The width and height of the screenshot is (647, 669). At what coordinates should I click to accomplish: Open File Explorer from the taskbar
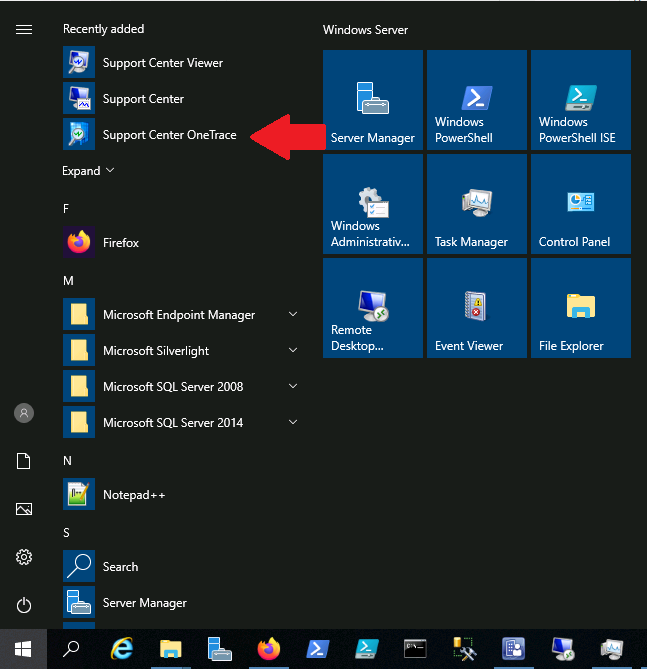171,649
